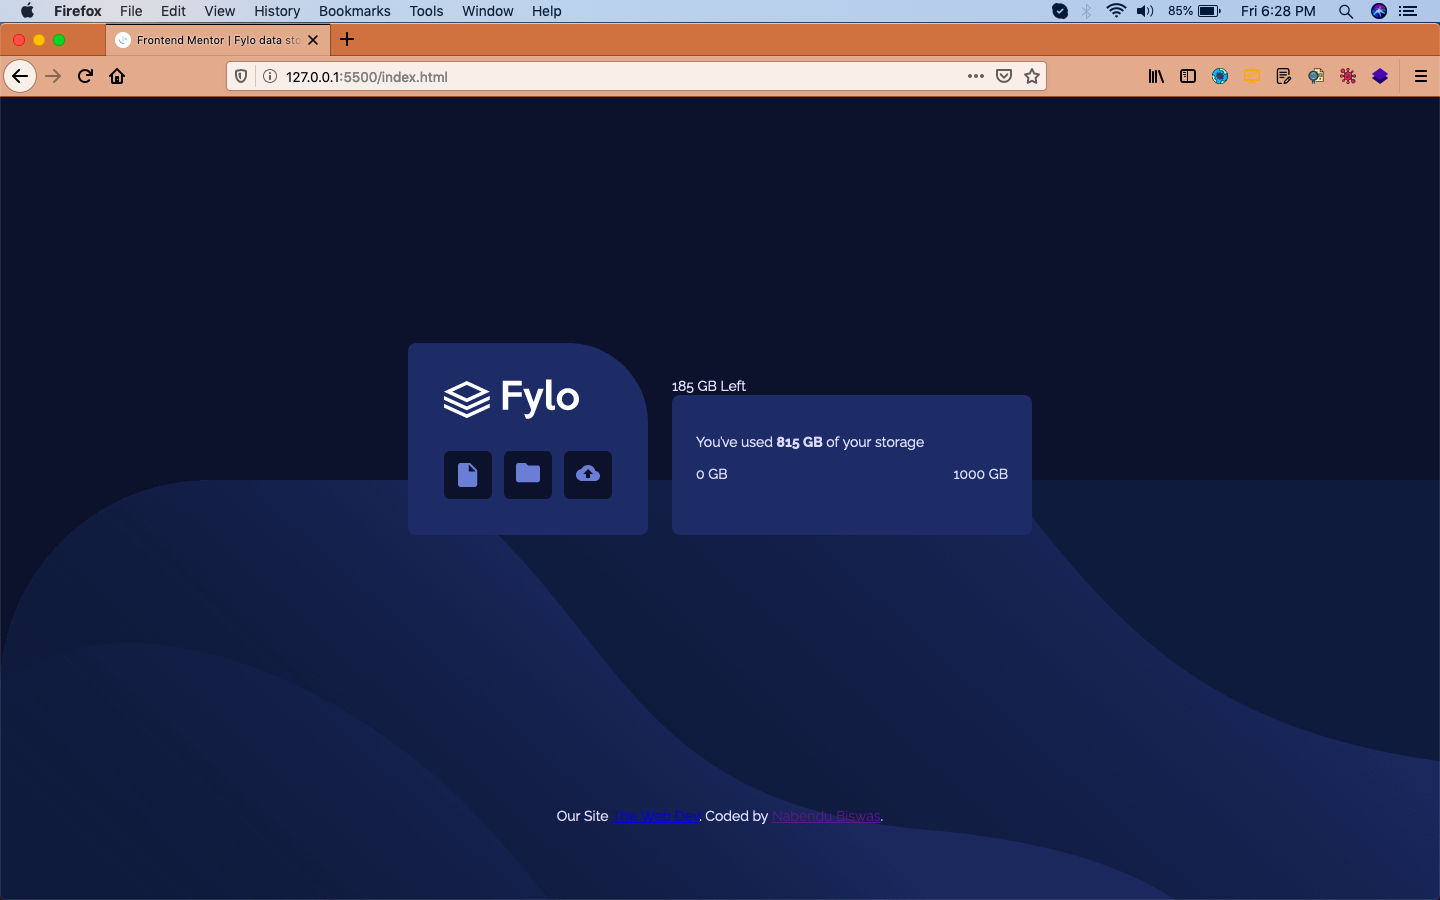Open the Firefox application menu

(78, 11)
